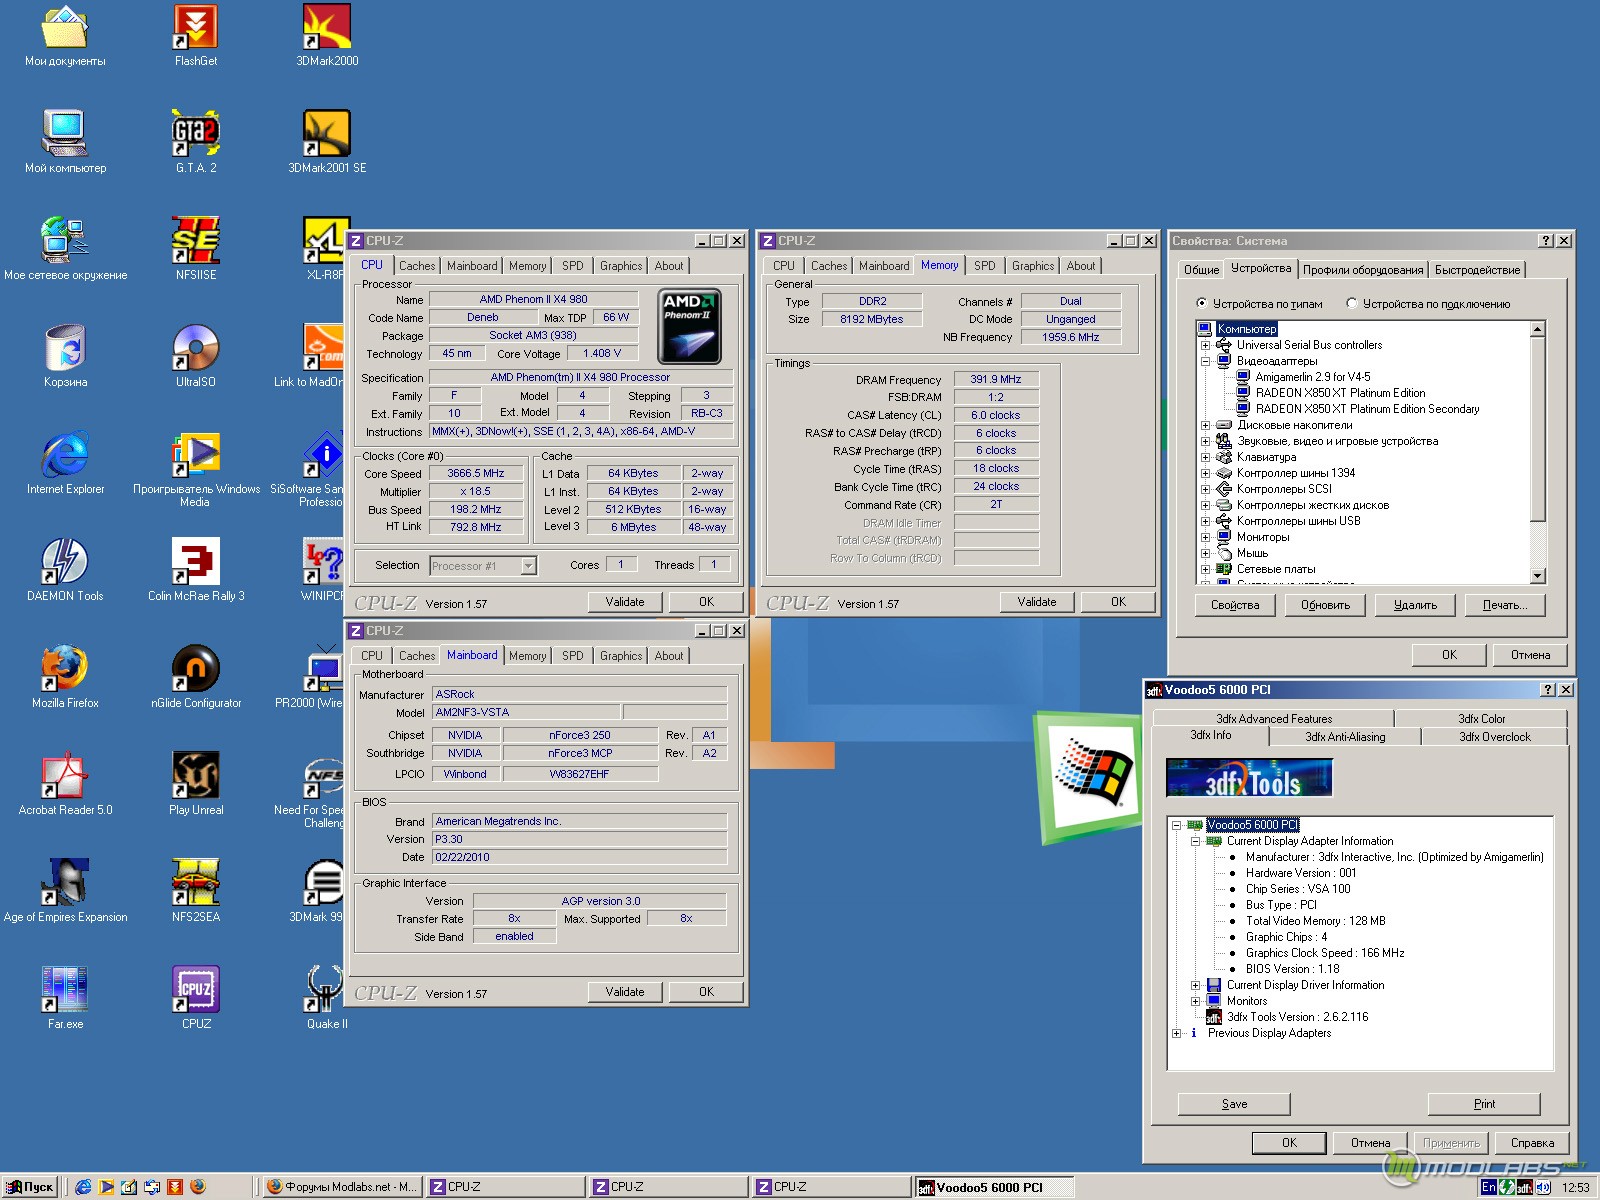Expand the Дисковые накопители node

point(1206,425)
